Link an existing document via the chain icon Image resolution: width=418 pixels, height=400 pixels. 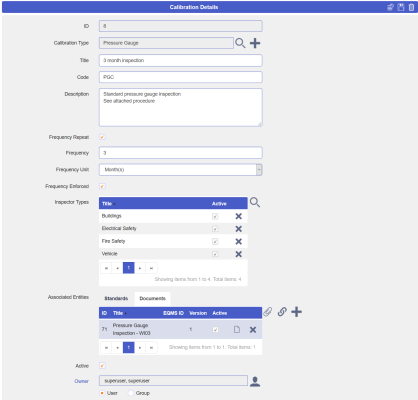pos(282,312)
